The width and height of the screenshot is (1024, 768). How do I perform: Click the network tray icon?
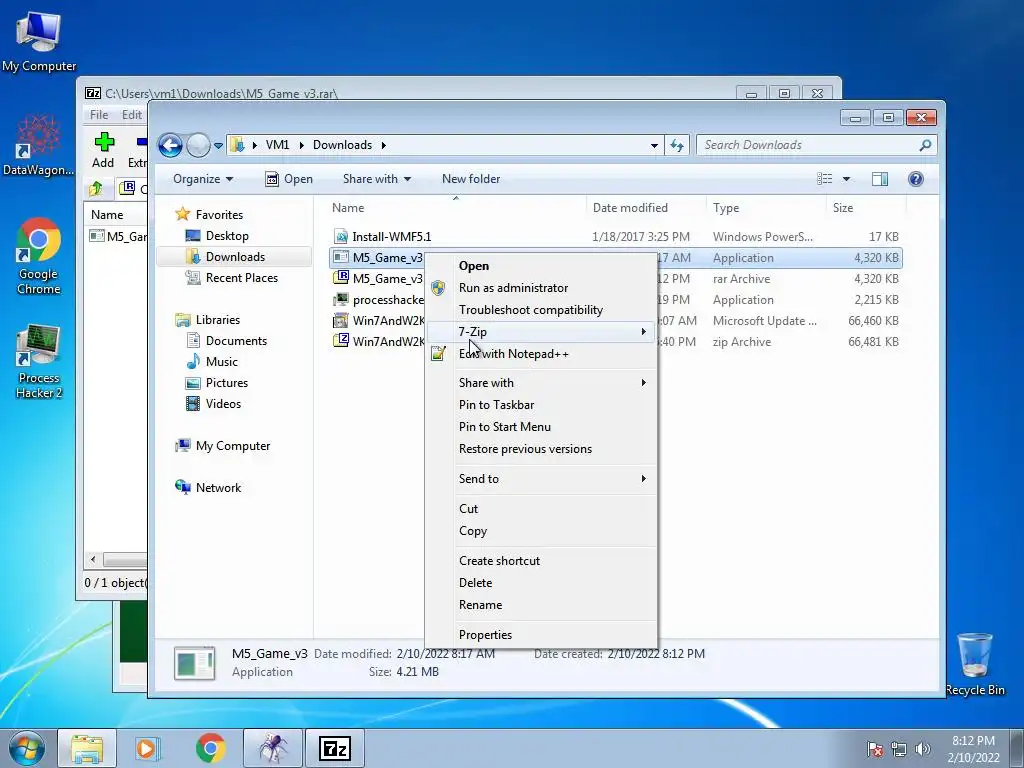tap(899, 749)
